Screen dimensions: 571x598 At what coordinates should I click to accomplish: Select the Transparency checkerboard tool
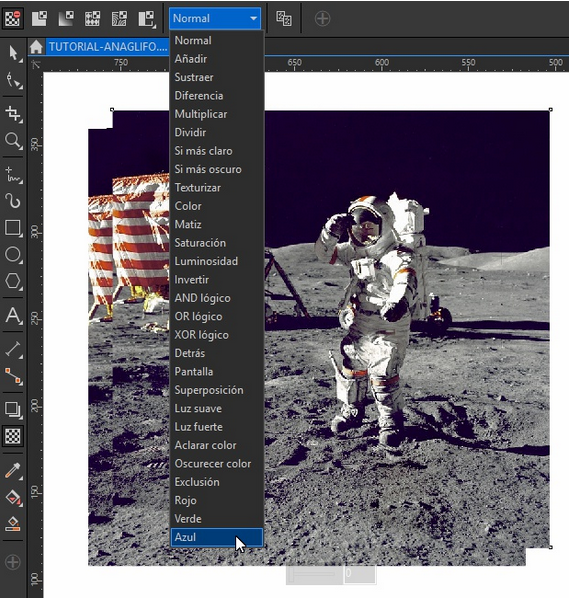pos(13,436)
